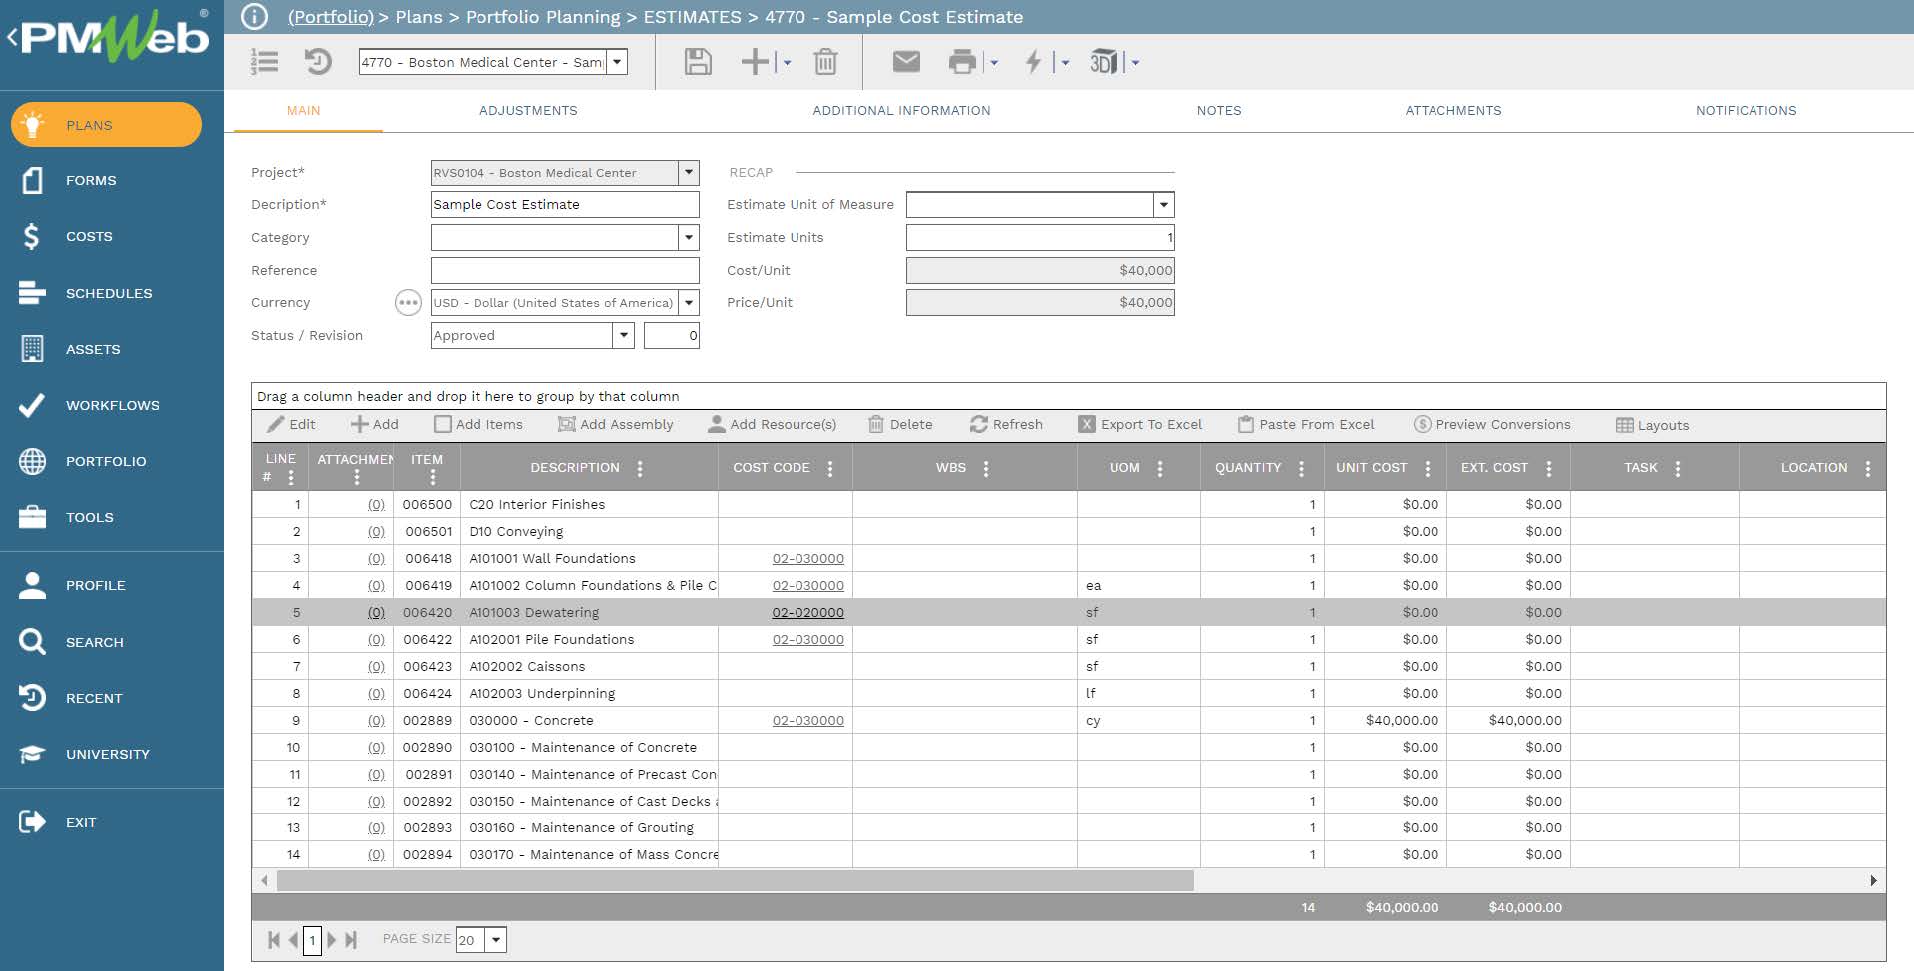1914x971 pixels.
Task: Click Export To Excel button
Action: coord(1140,424)
